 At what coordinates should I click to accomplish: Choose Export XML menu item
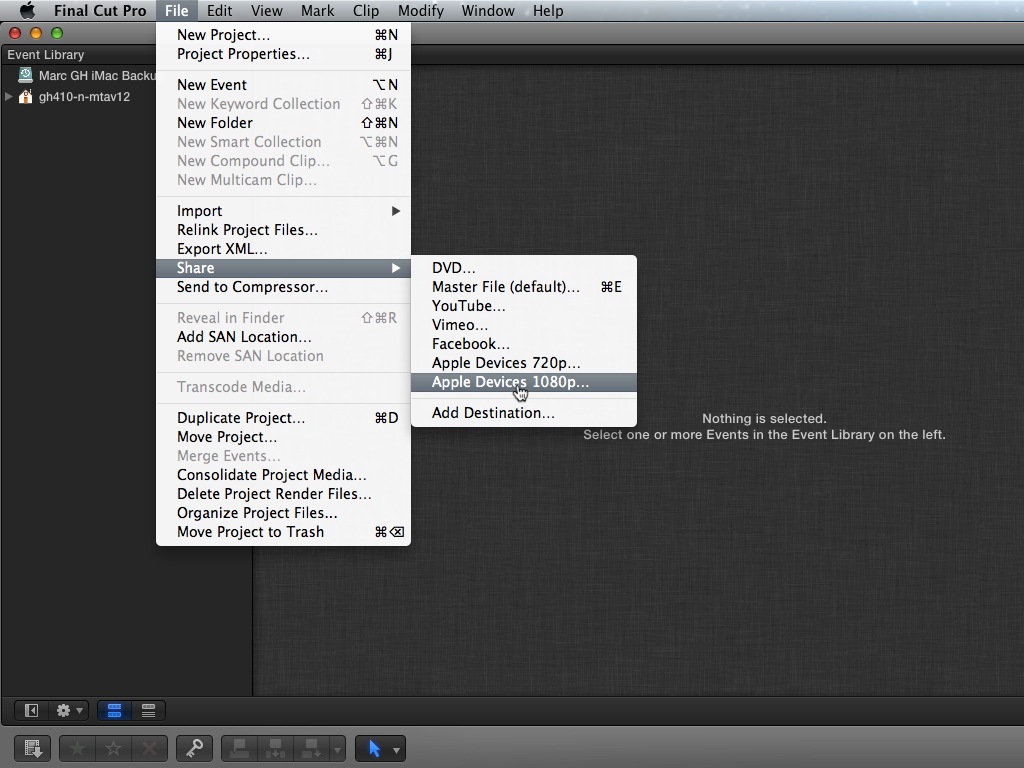pyautogui.click(x=283, y=248)
